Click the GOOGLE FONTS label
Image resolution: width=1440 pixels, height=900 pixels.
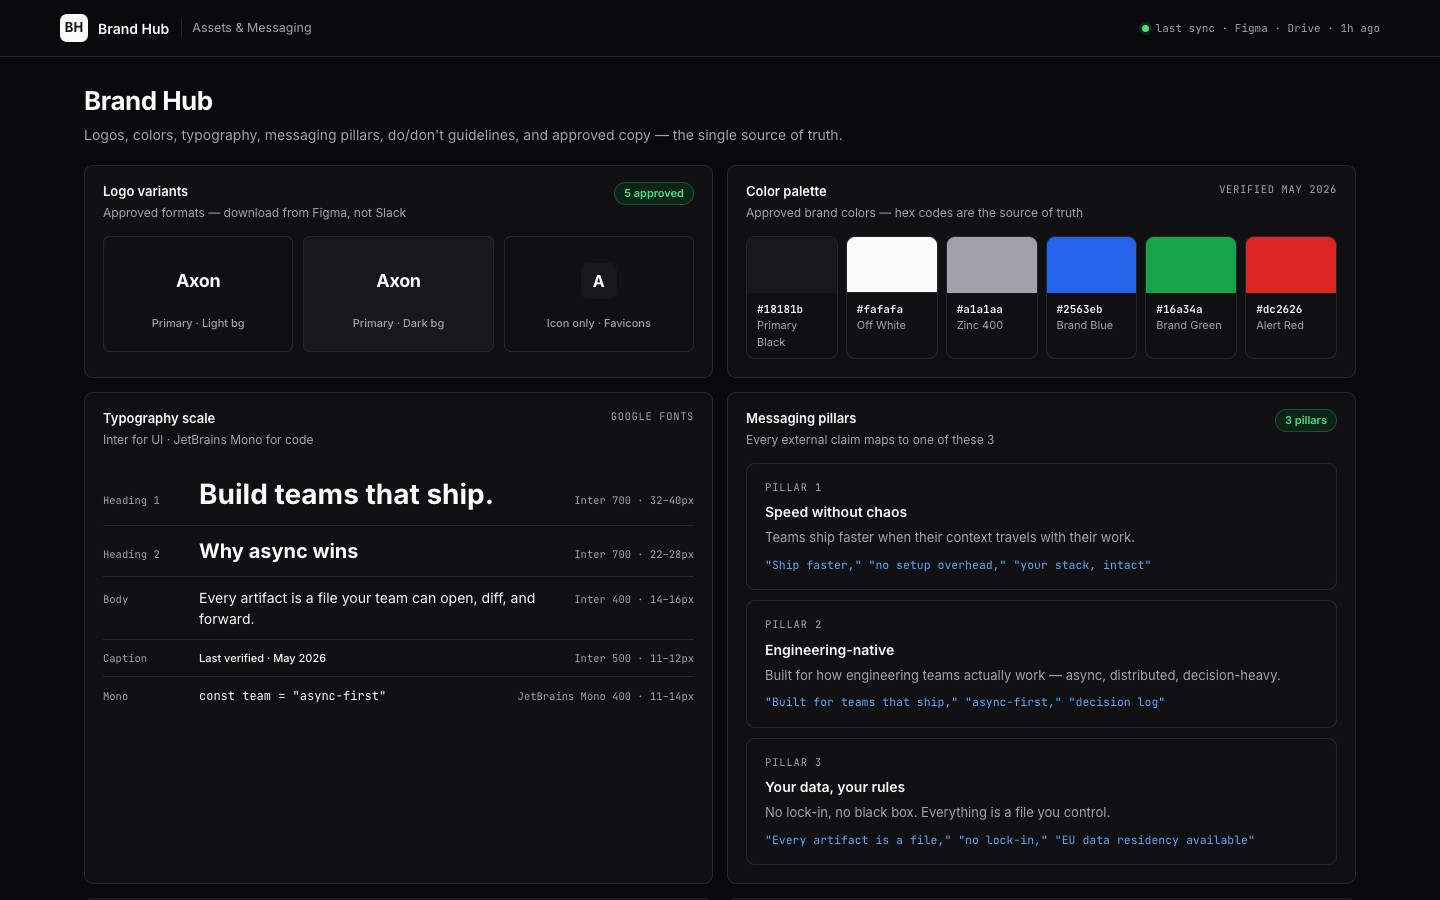(652, 416)
